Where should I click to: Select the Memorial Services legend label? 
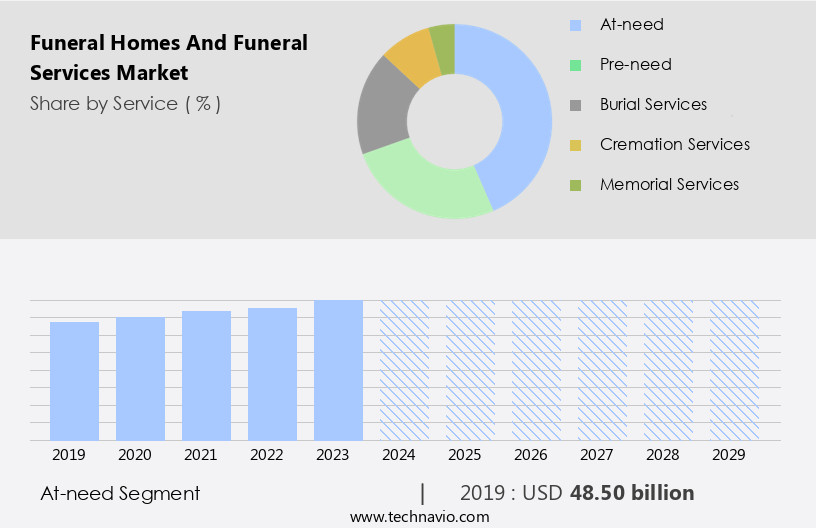[x=669, y=185]
